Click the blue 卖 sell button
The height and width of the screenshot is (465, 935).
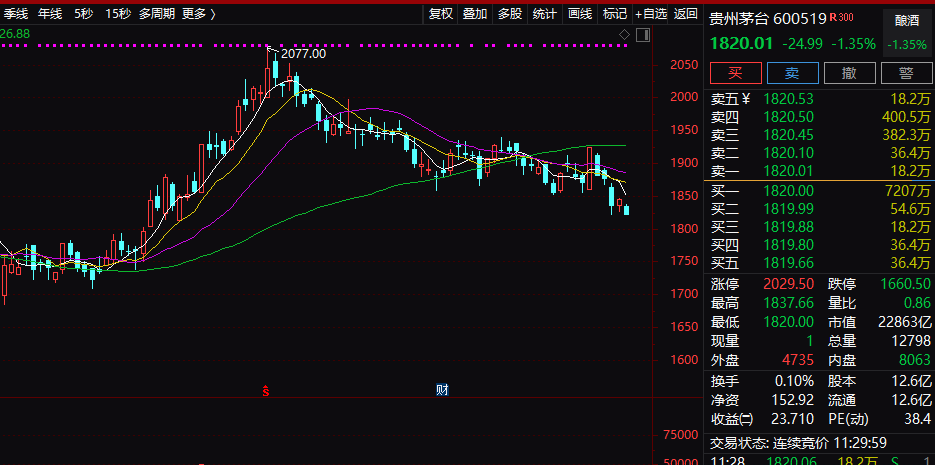(x=792, y=73)
